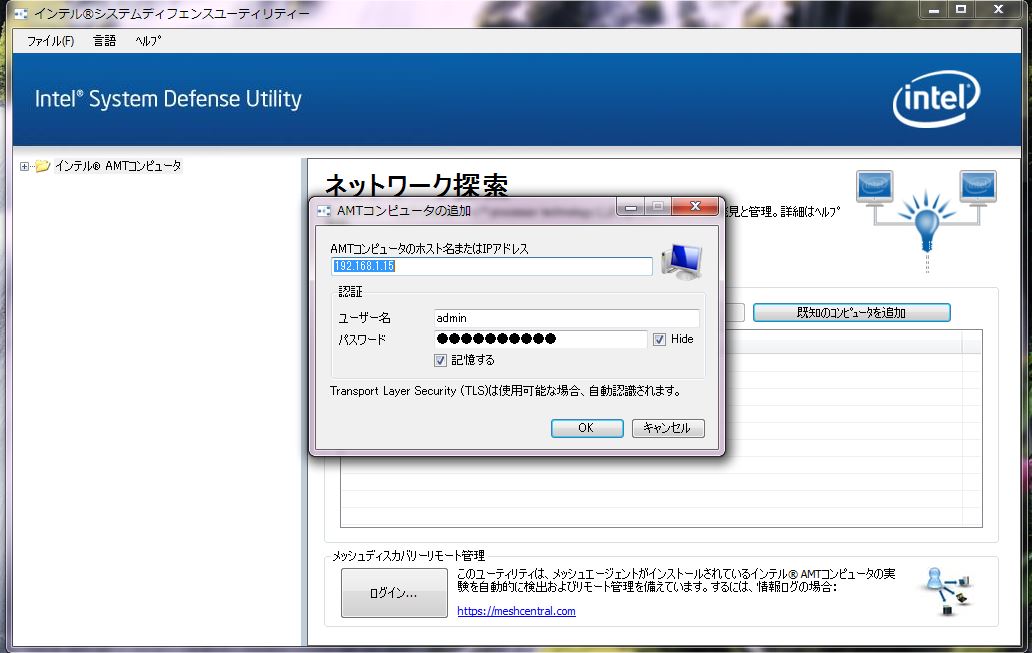Click the dialog title bar icon of AMTコンピュータの追加
1032x653 pixels.
(324, 211)
